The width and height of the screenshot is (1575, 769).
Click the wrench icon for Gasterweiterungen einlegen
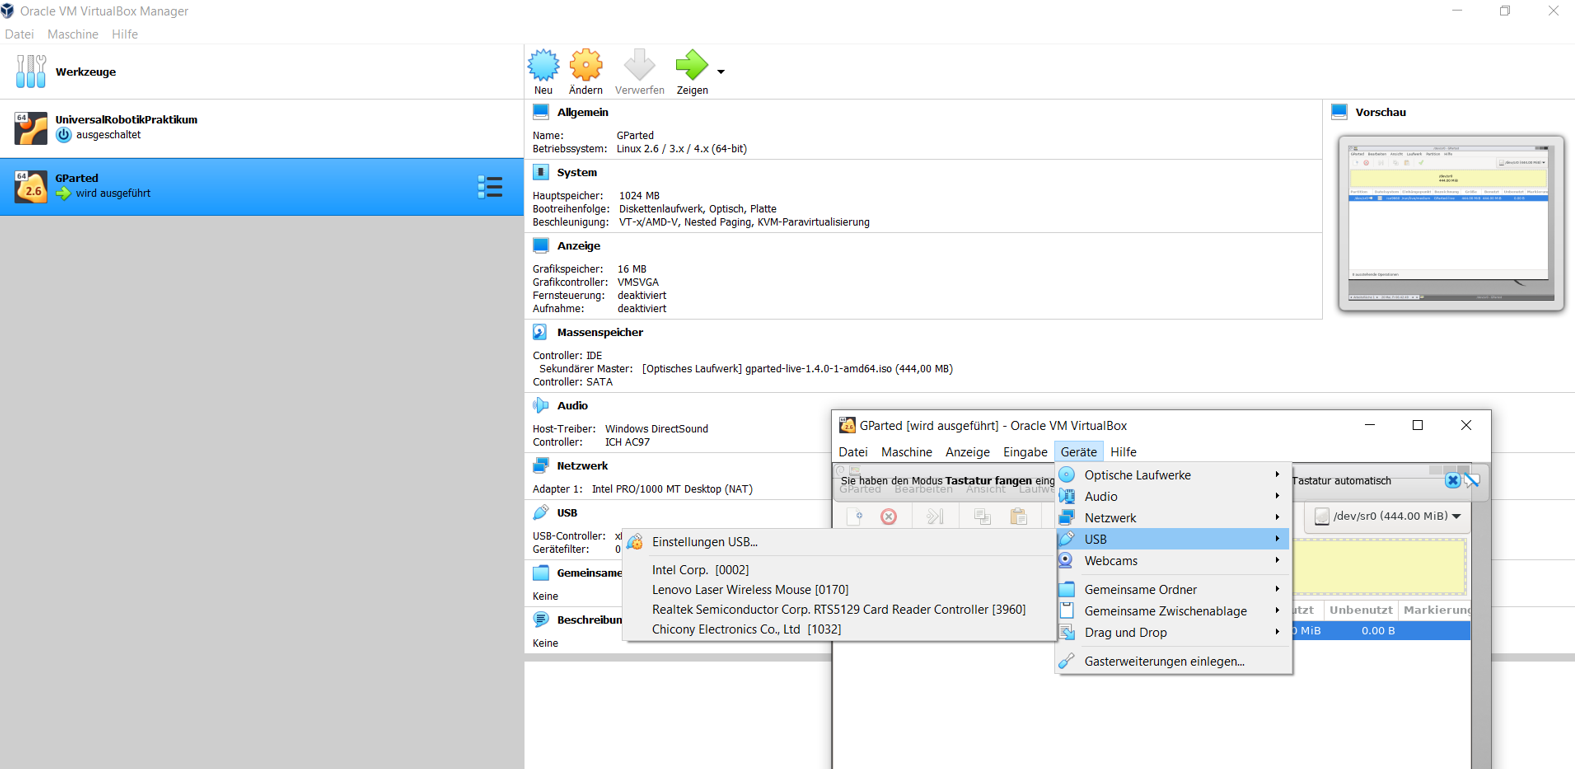coord(1067,661)
